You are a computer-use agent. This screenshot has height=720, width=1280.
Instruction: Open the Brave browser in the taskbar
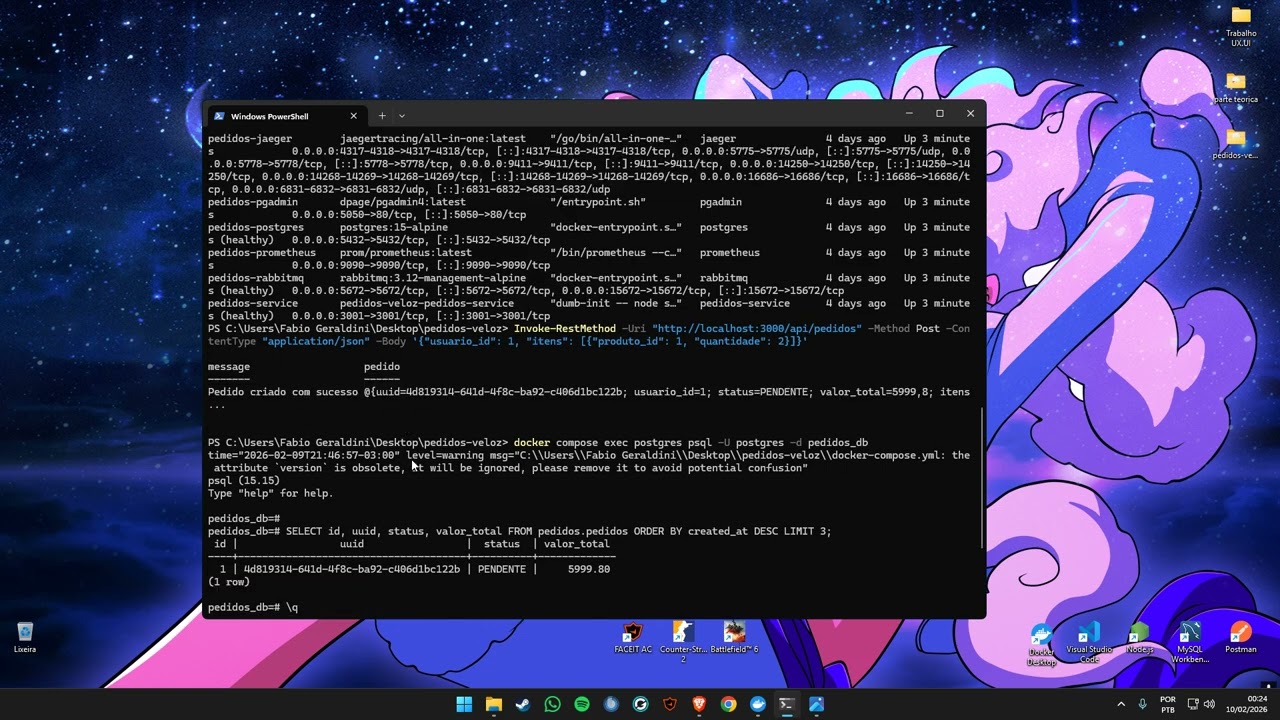coord(699,704)
